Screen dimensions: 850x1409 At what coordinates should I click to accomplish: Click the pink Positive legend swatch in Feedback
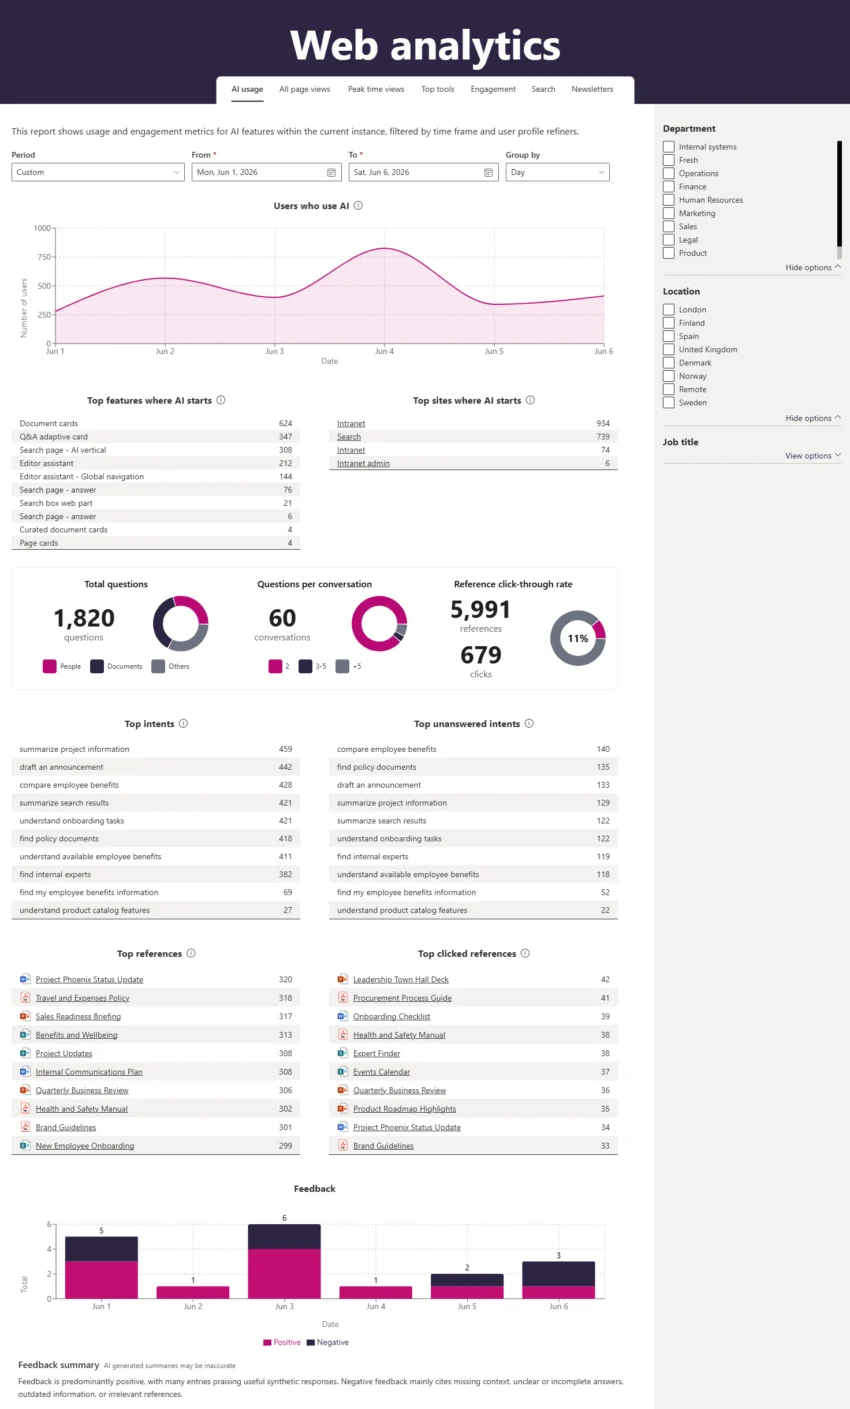pos(268,1342)
